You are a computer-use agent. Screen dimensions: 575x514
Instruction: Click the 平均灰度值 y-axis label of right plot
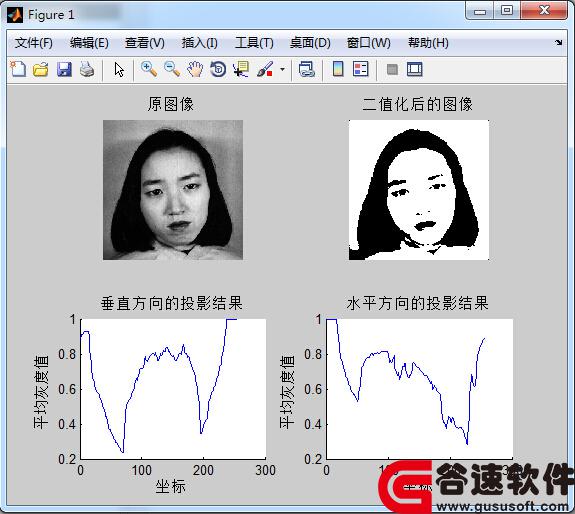tap(287, 392)
